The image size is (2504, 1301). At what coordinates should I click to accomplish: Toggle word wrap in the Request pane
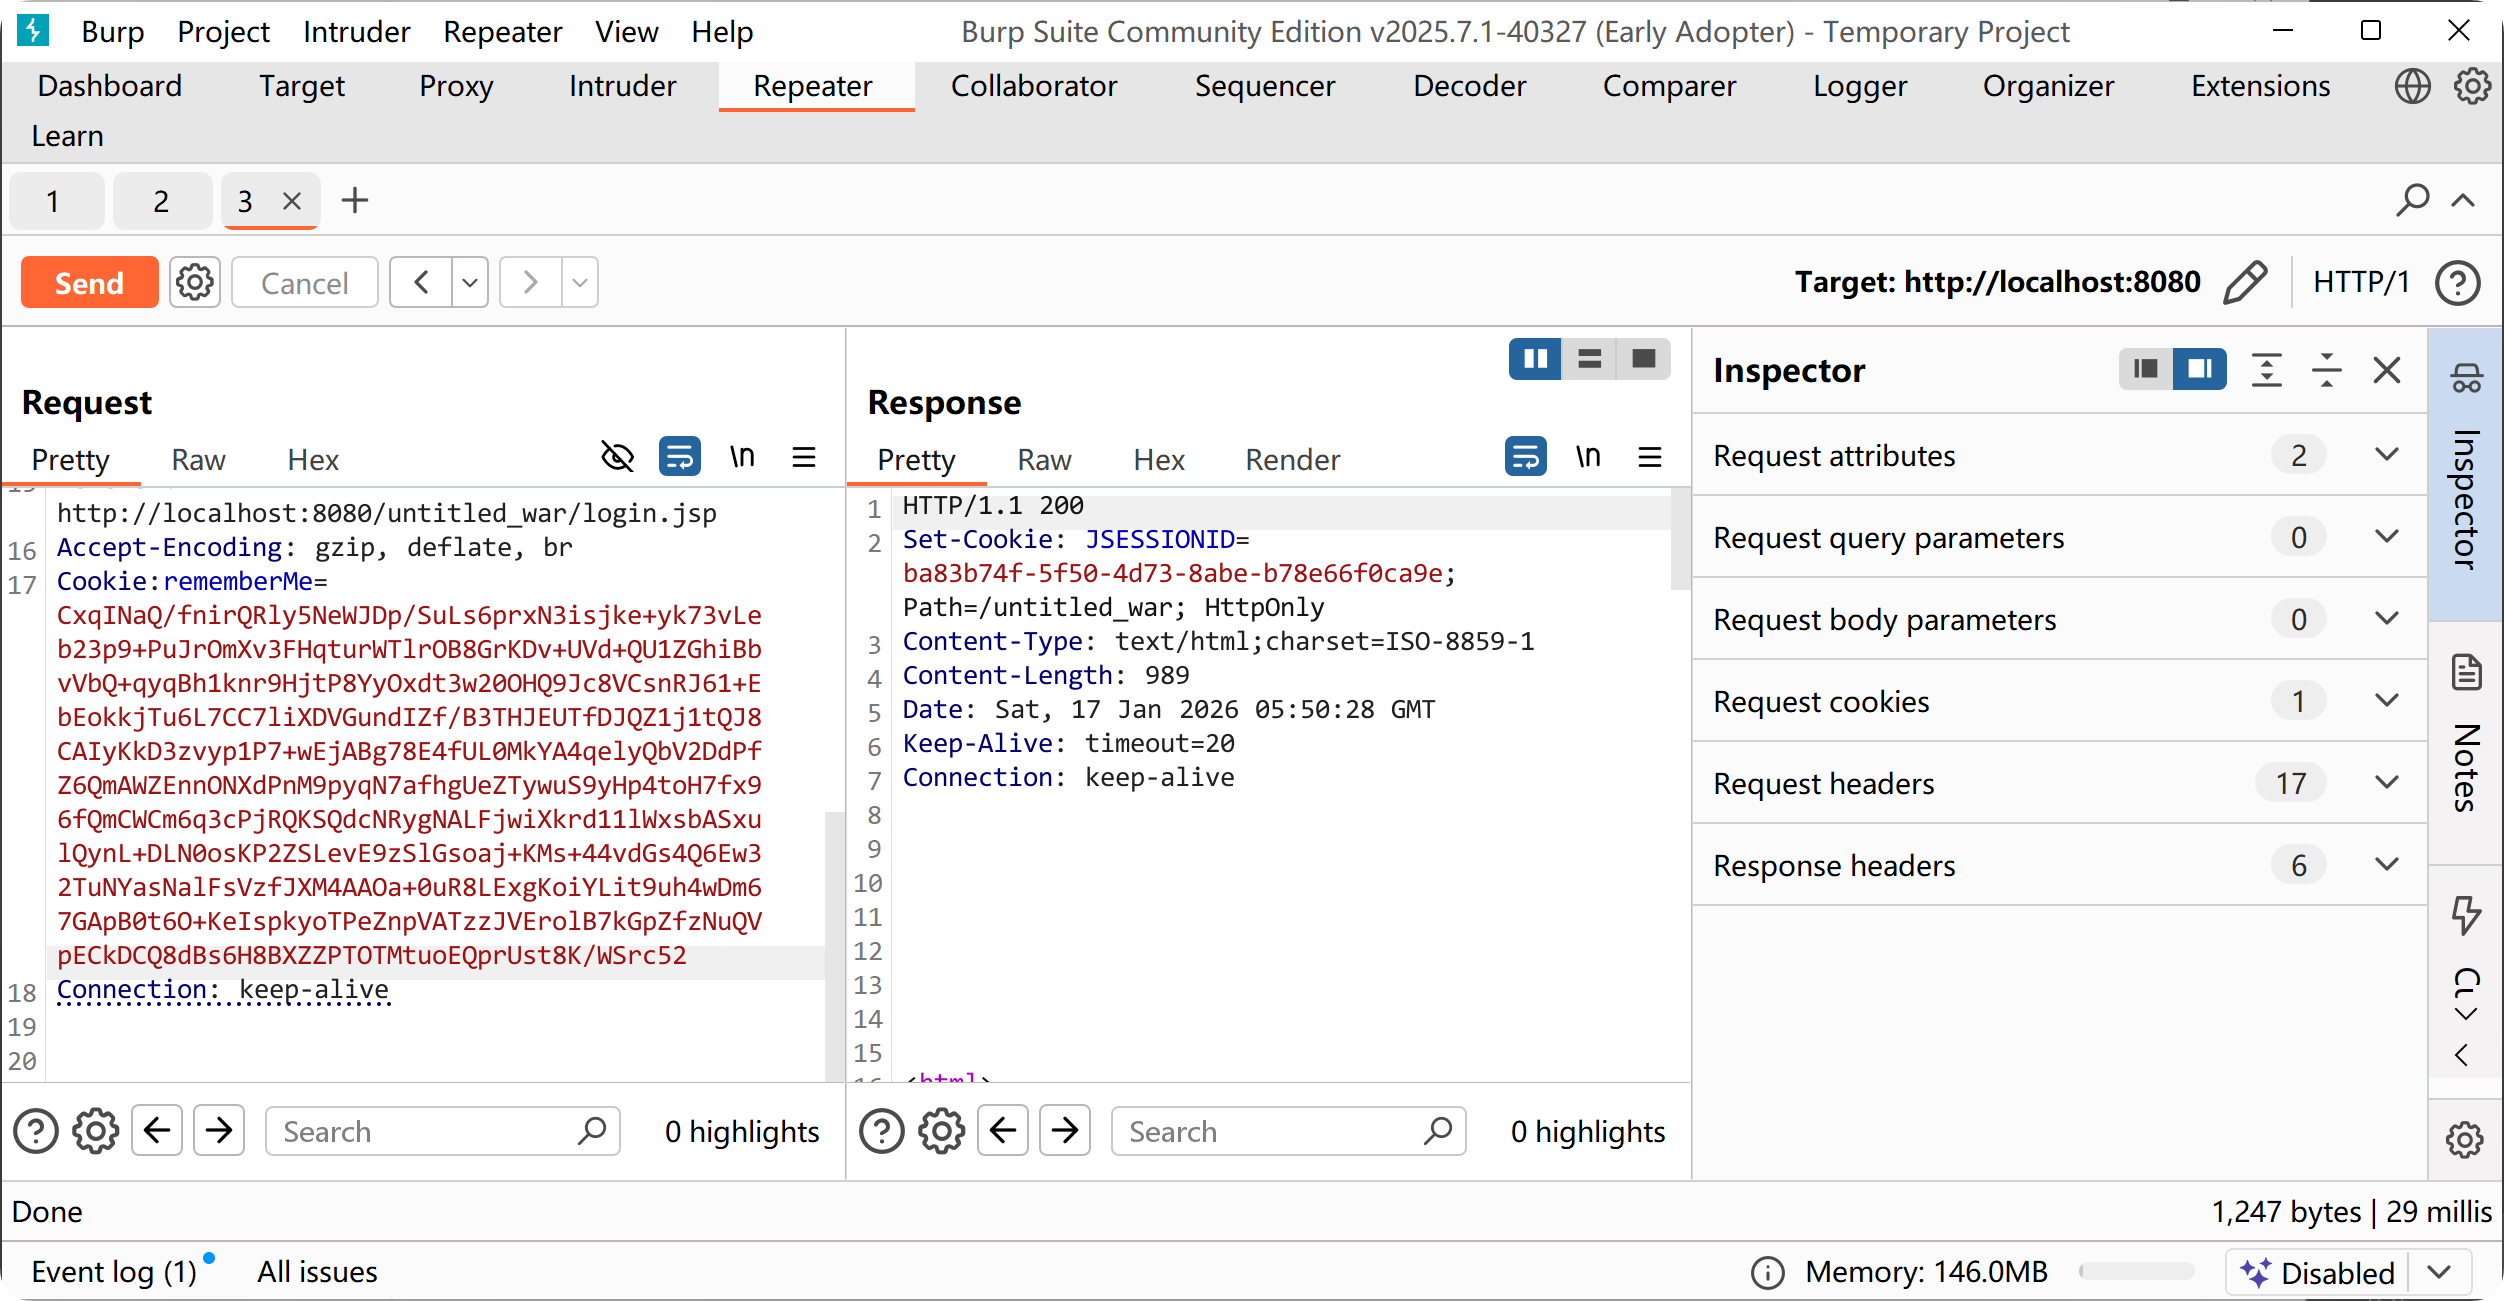[x=680, y=457]
